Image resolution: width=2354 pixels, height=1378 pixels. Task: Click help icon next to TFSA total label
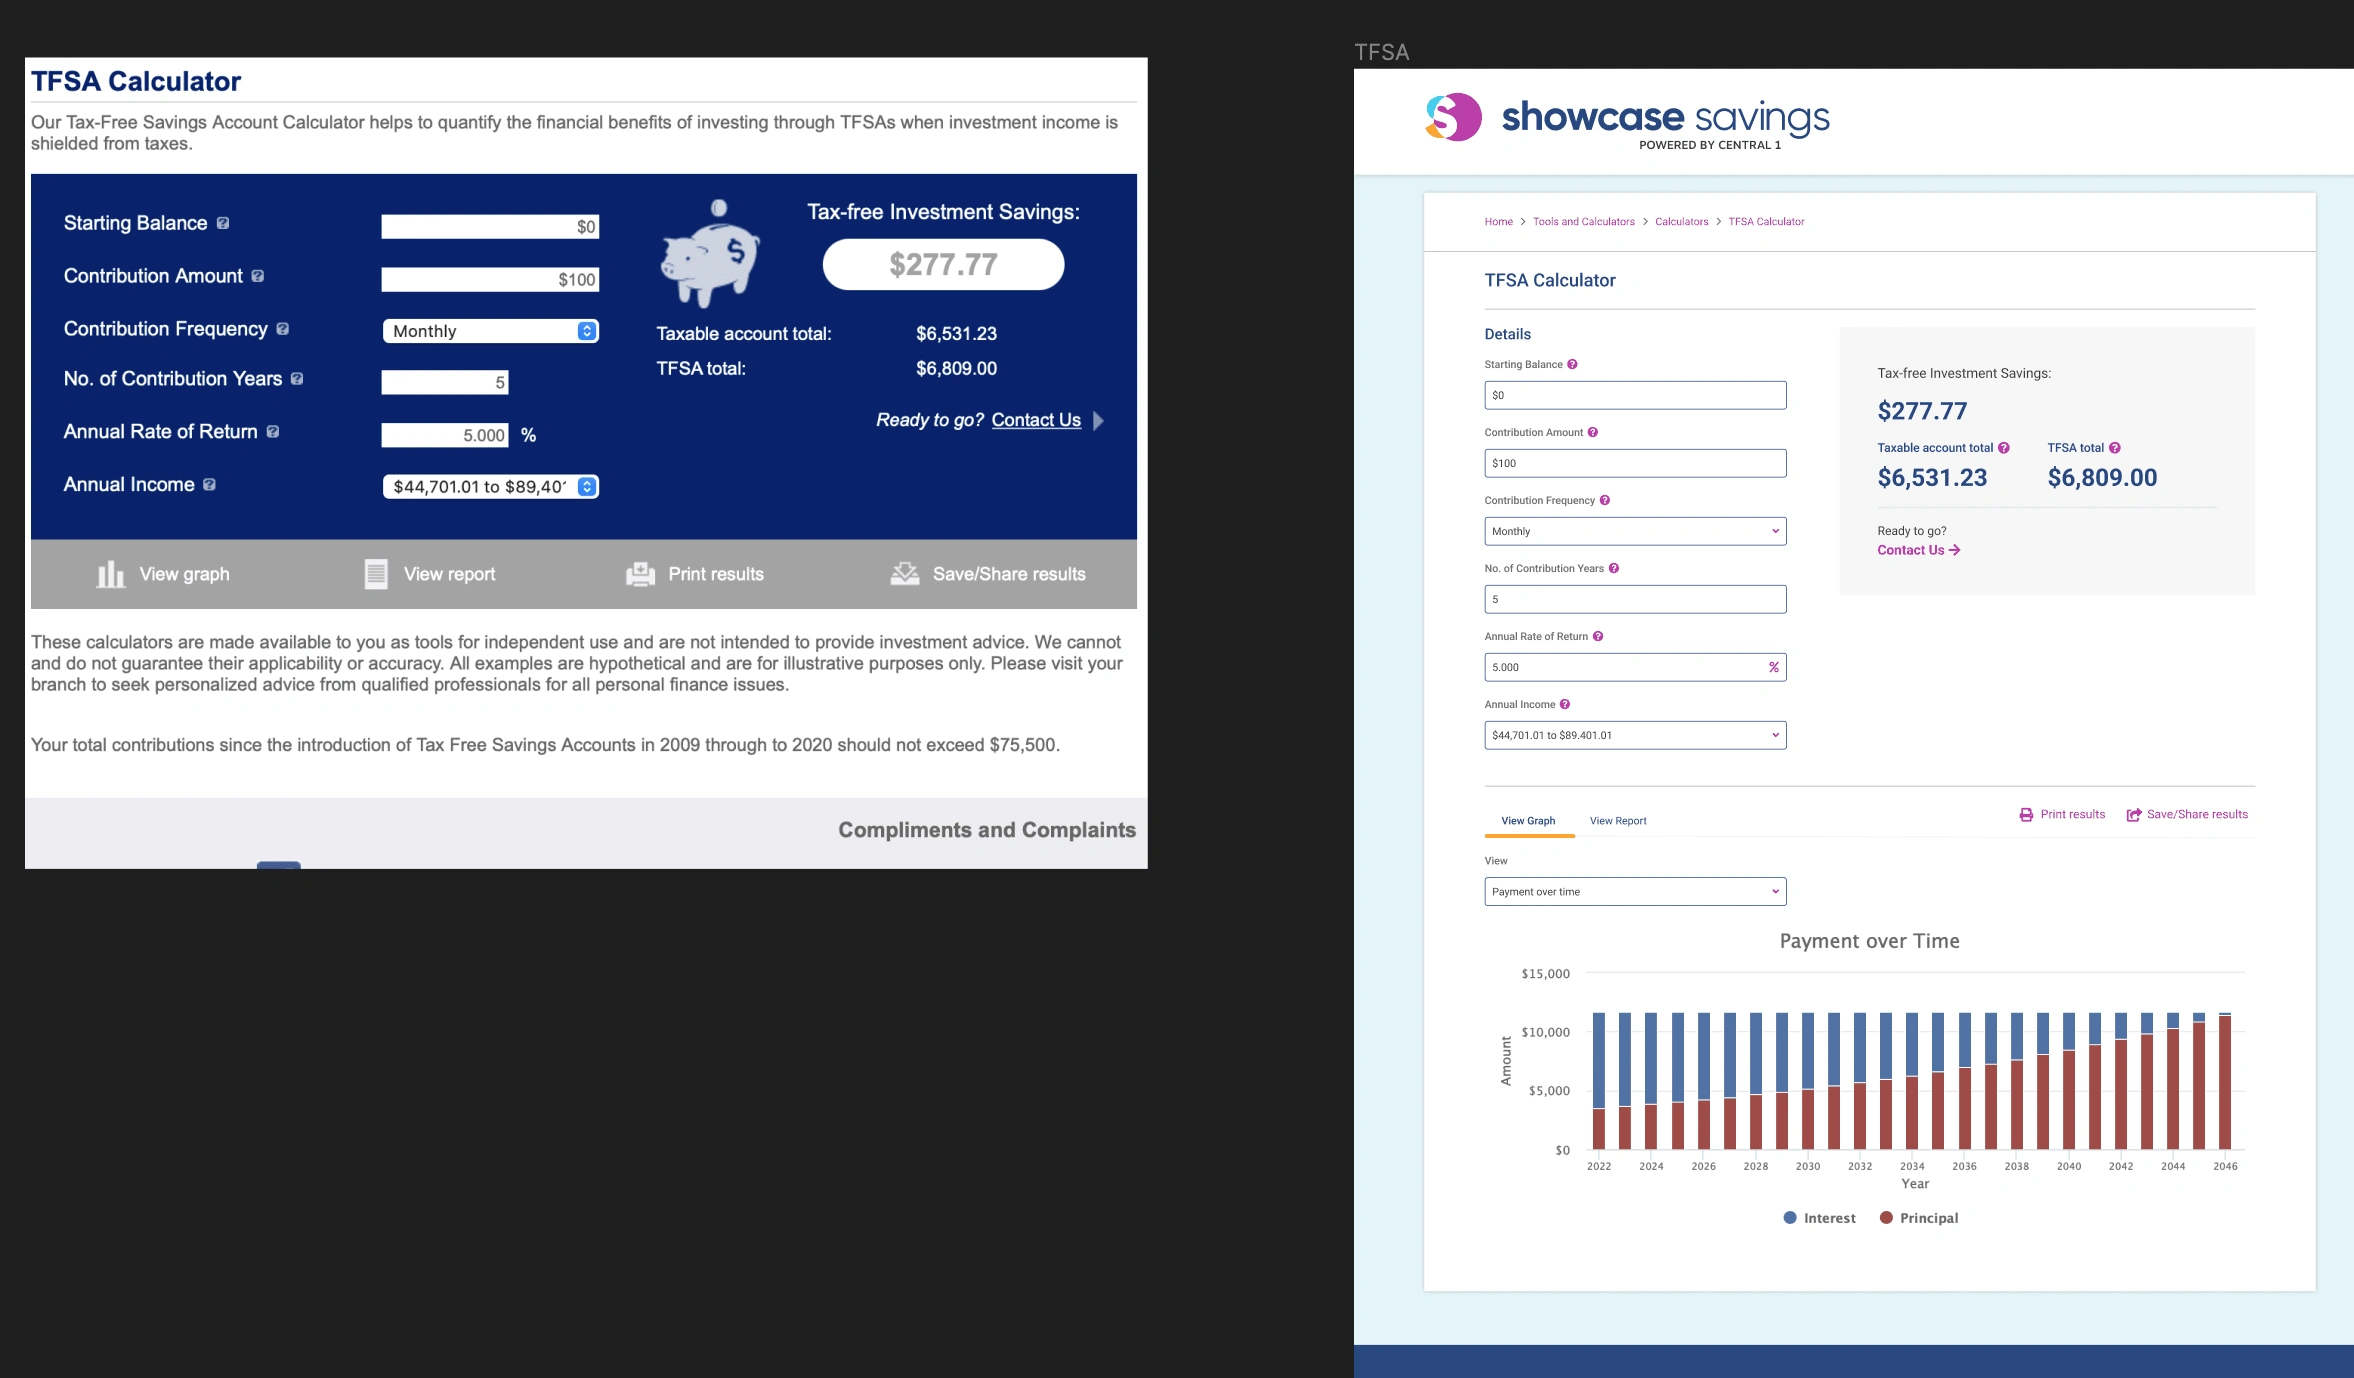[x=2115, y=448]
